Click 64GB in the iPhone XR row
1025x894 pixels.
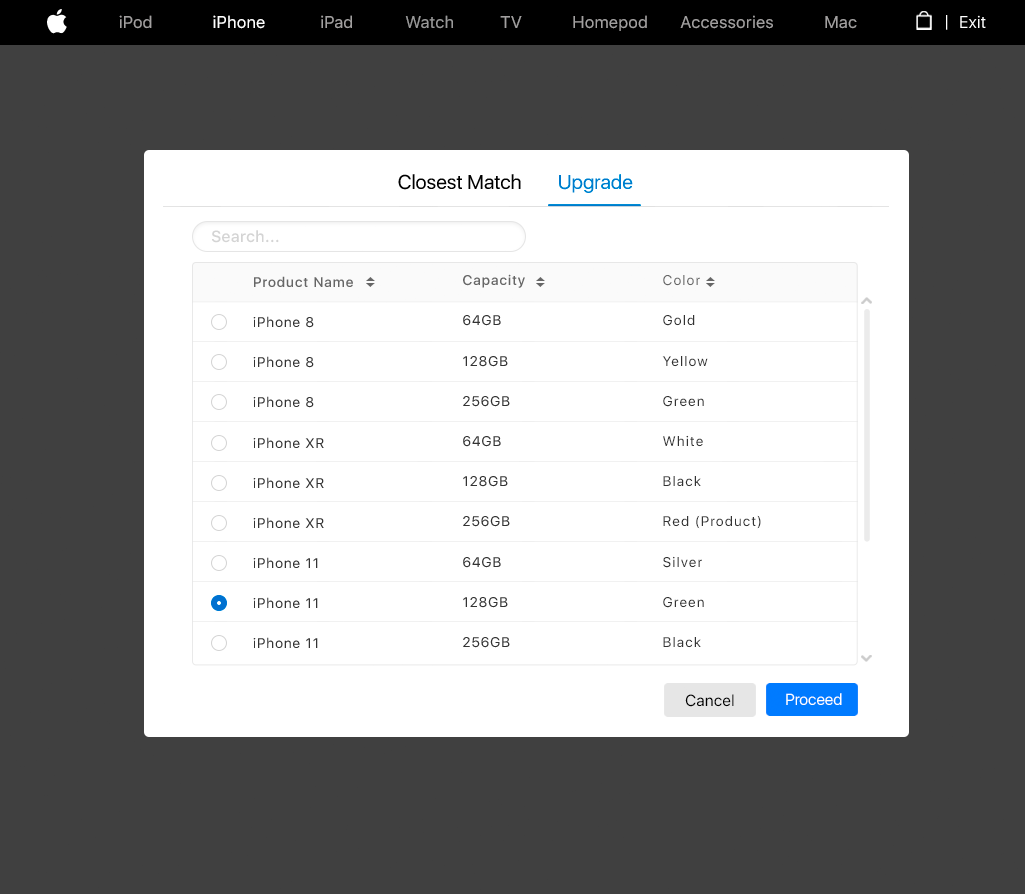(x=481, y=441)
